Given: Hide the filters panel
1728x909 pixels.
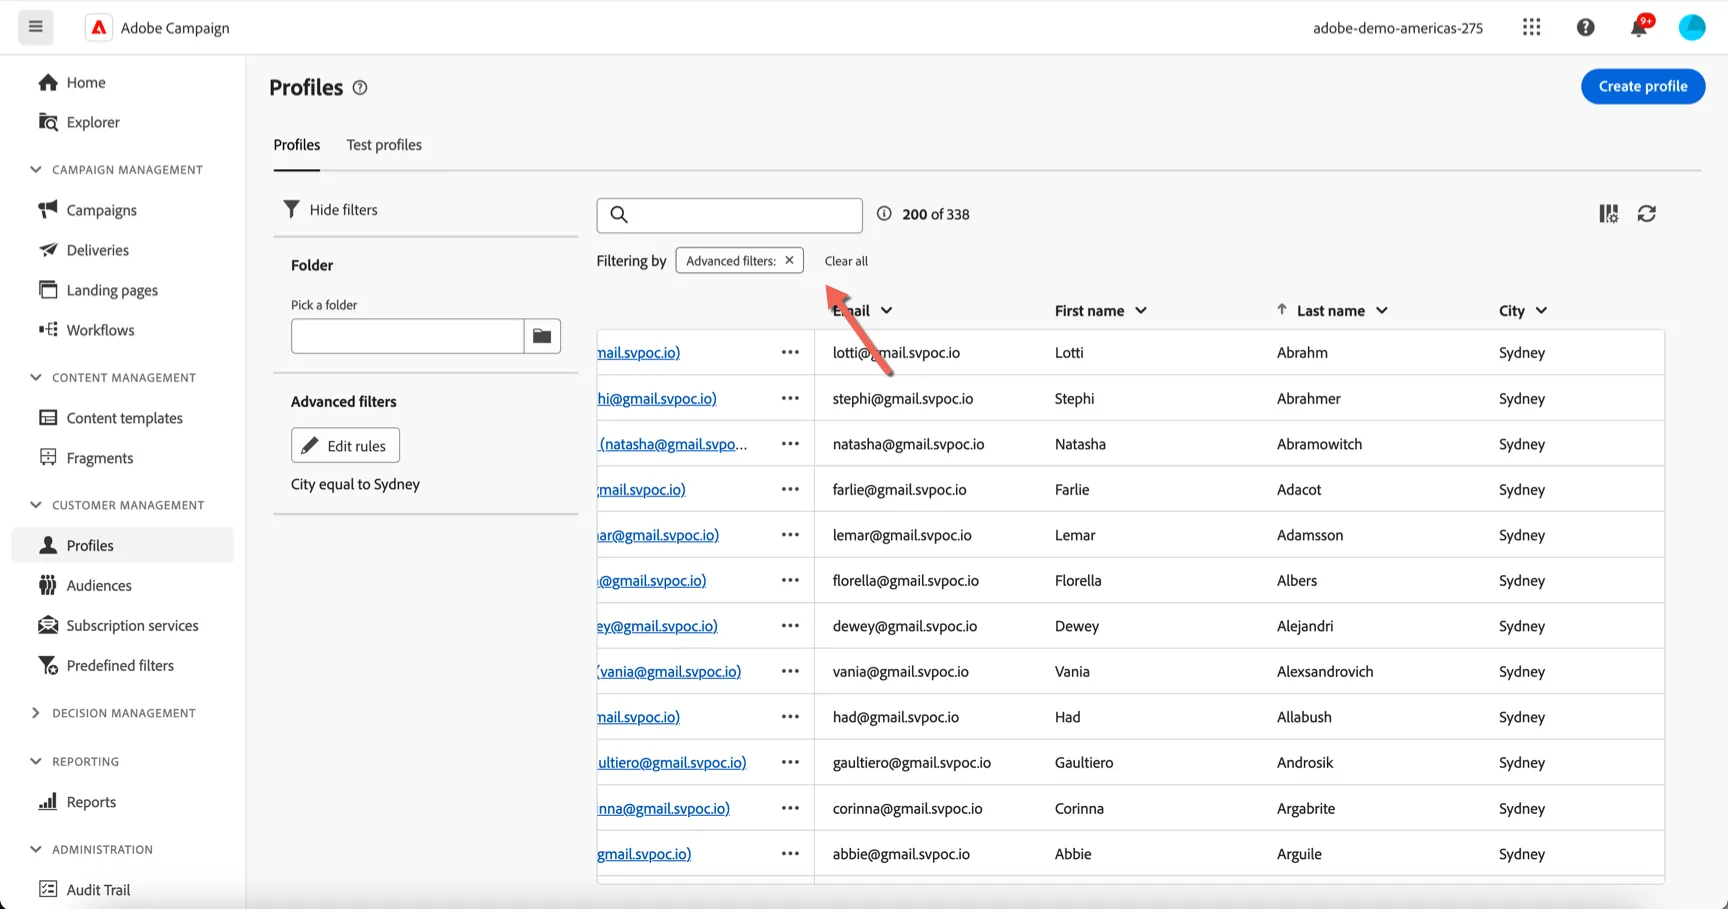Looking at the screenshot, I should pyautogui.click(x=331, y=209).
